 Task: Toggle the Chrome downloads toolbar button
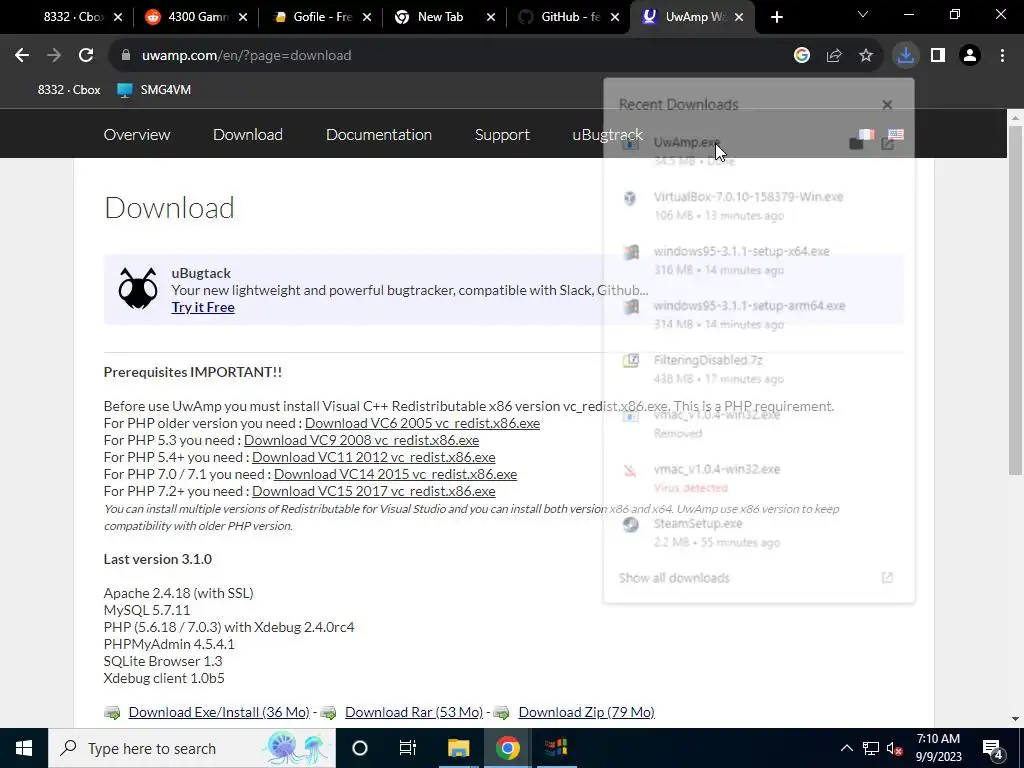pos(905,56)
